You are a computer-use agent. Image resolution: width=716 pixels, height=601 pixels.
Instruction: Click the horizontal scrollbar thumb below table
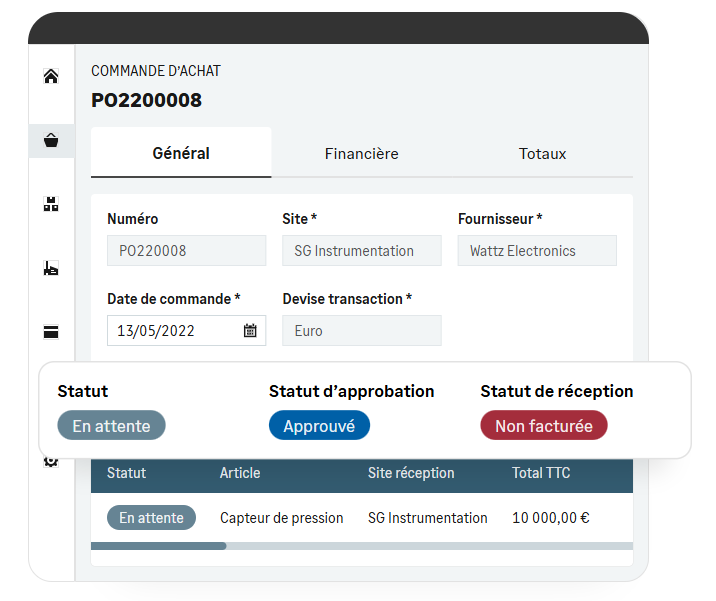click(158, 546)
